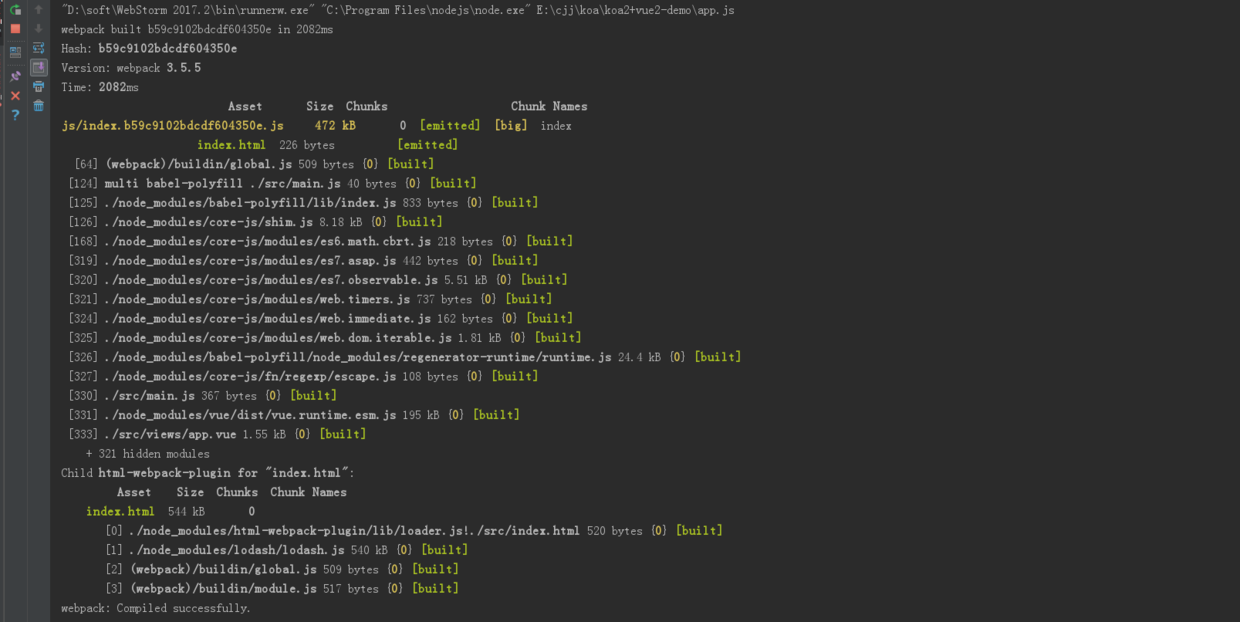Click the js/index.b59c9102bdcdf604350e.js asset name
This screenshot has height=622, width=1240.
(x=172, y=126)
